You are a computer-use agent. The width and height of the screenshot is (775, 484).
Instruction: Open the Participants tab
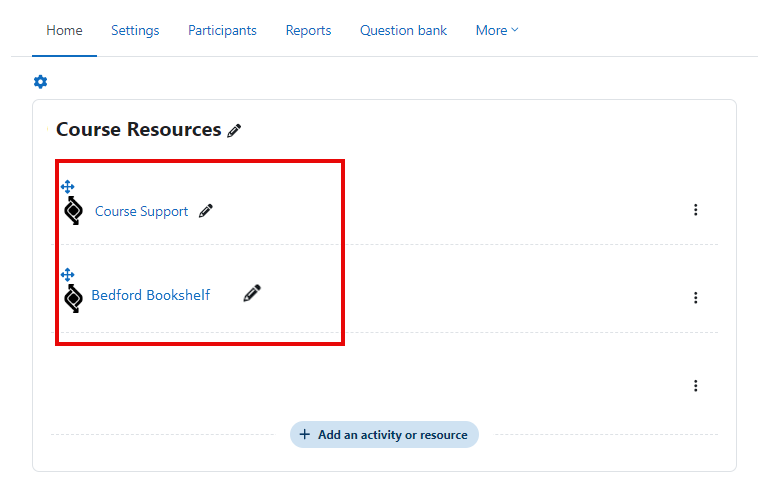pos(222,31)
